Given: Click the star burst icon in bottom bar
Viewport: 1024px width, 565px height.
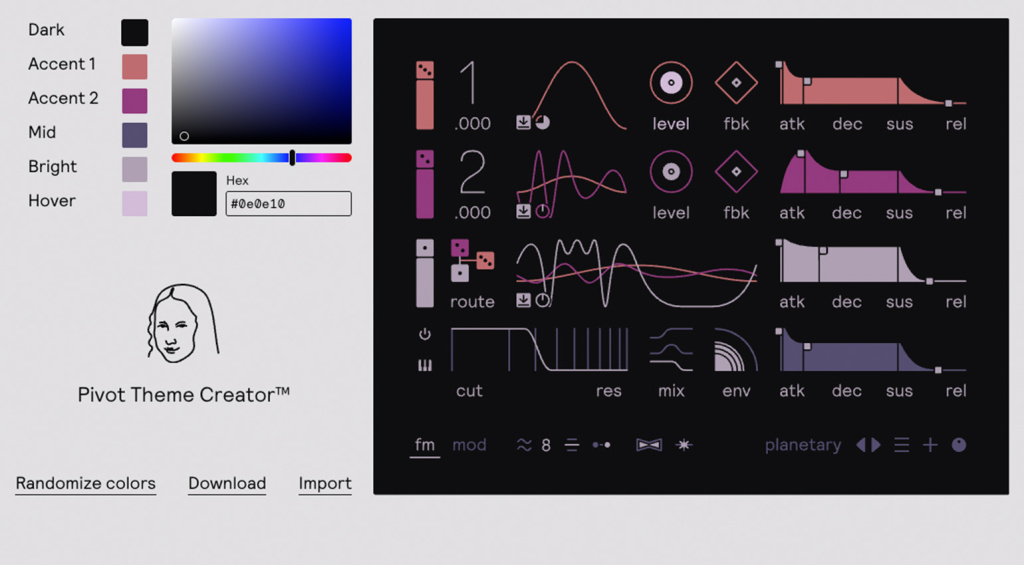Looking at the screenshot, I should (x=683, y=445).
